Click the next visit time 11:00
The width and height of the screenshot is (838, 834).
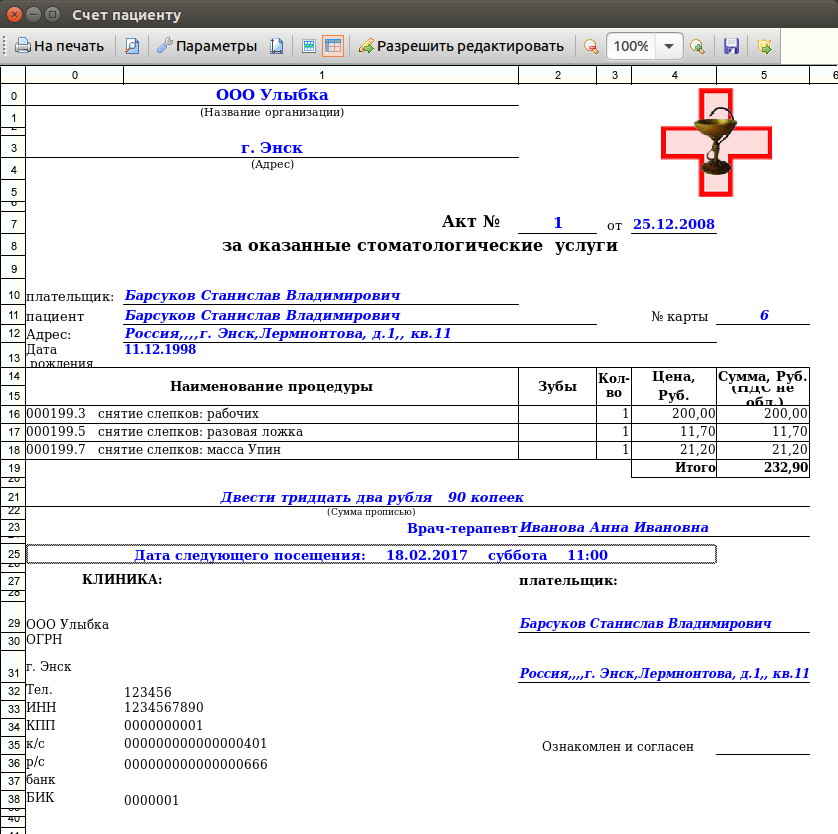587,555
